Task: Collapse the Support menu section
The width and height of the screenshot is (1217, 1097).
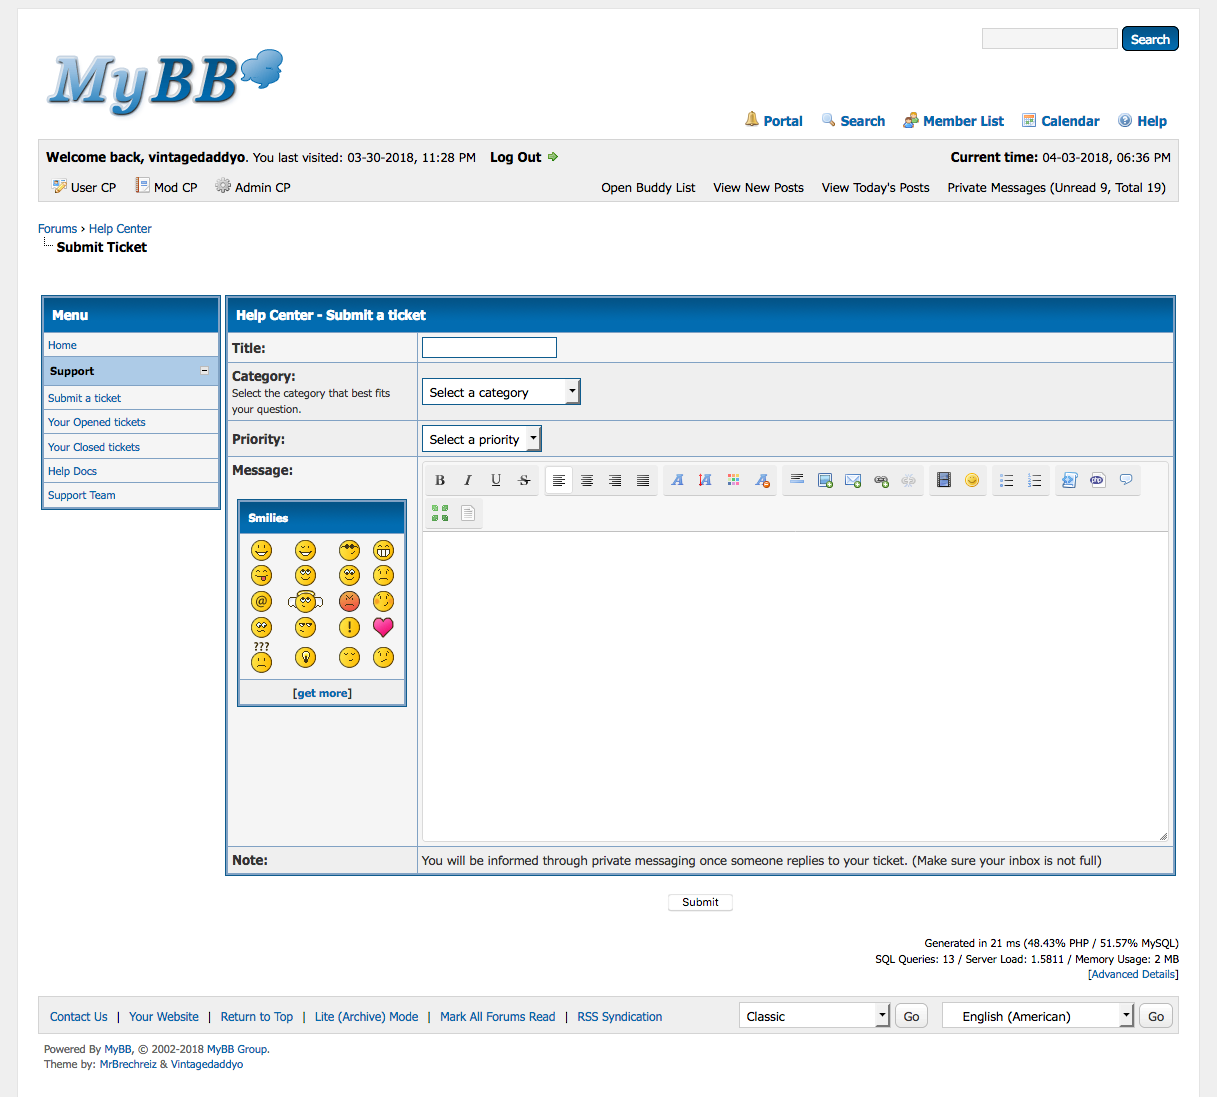Action: pyautogui.click(x=204, y=371)
